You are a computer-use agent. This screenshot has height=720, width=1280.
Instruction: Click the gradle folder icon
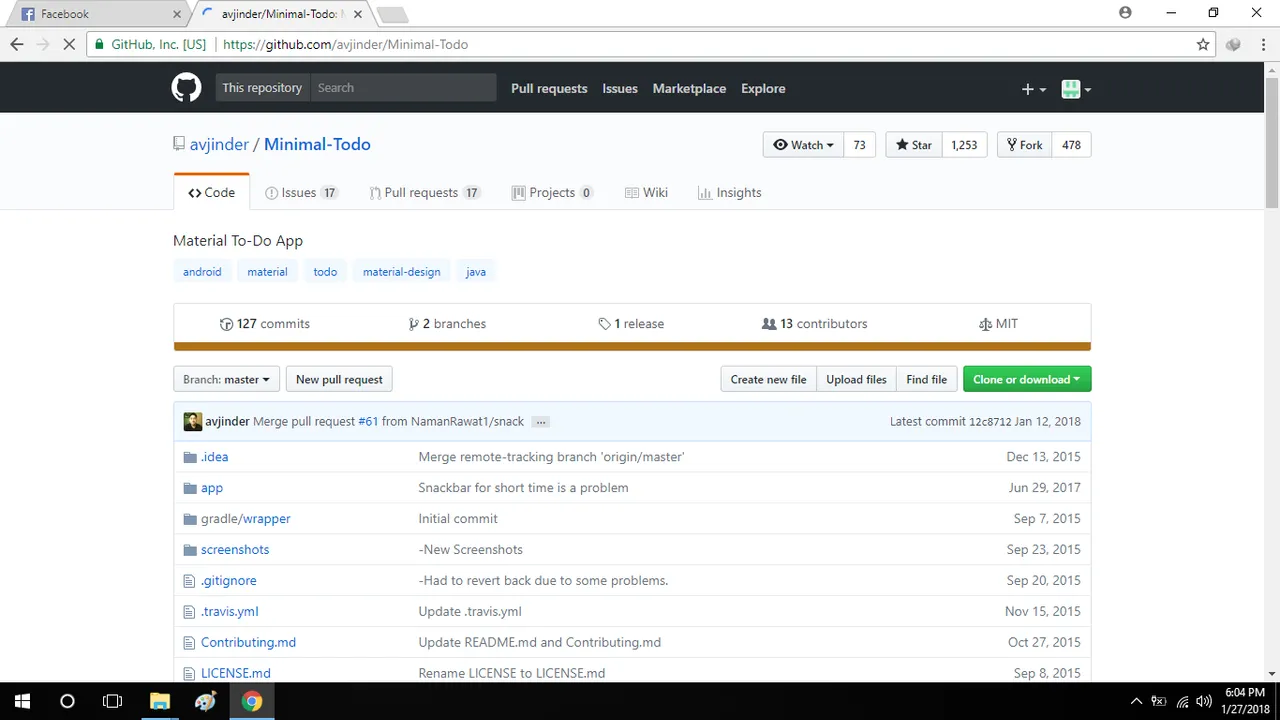(190, 519)
